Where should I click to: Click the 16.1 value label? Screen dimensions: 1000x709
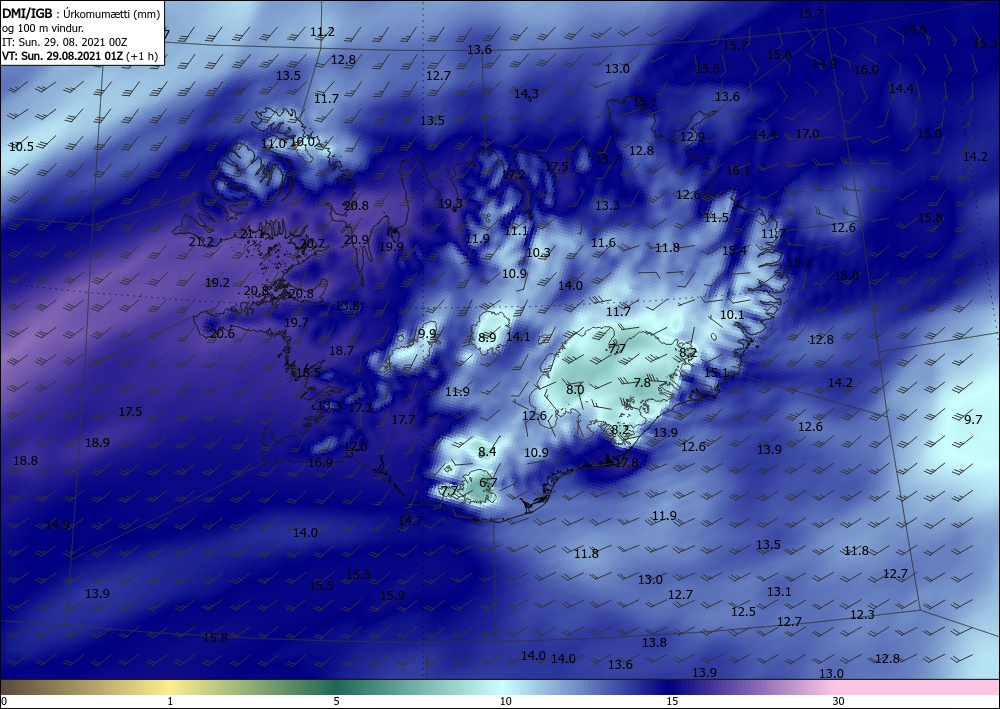[x=739, y=171]
